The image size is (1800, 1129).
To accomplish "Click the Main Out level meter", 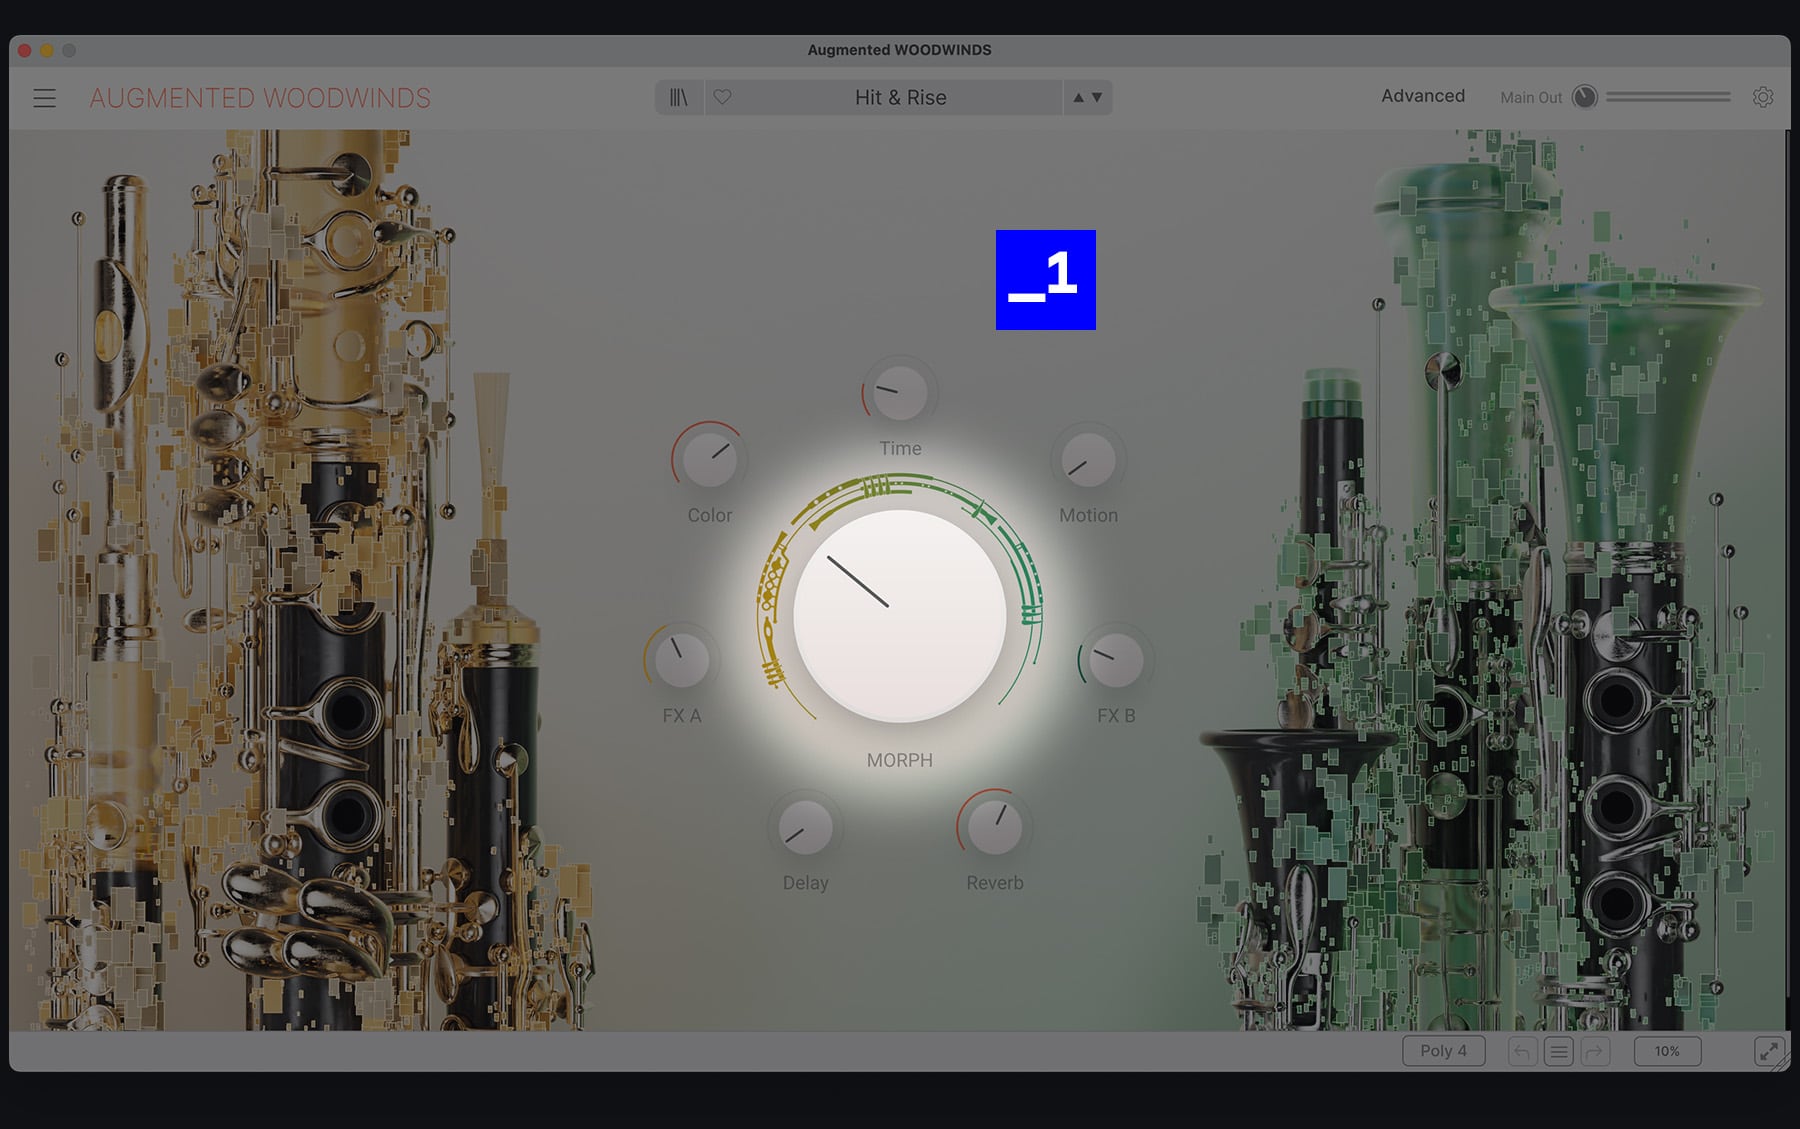I will [x=1668, y=97].
